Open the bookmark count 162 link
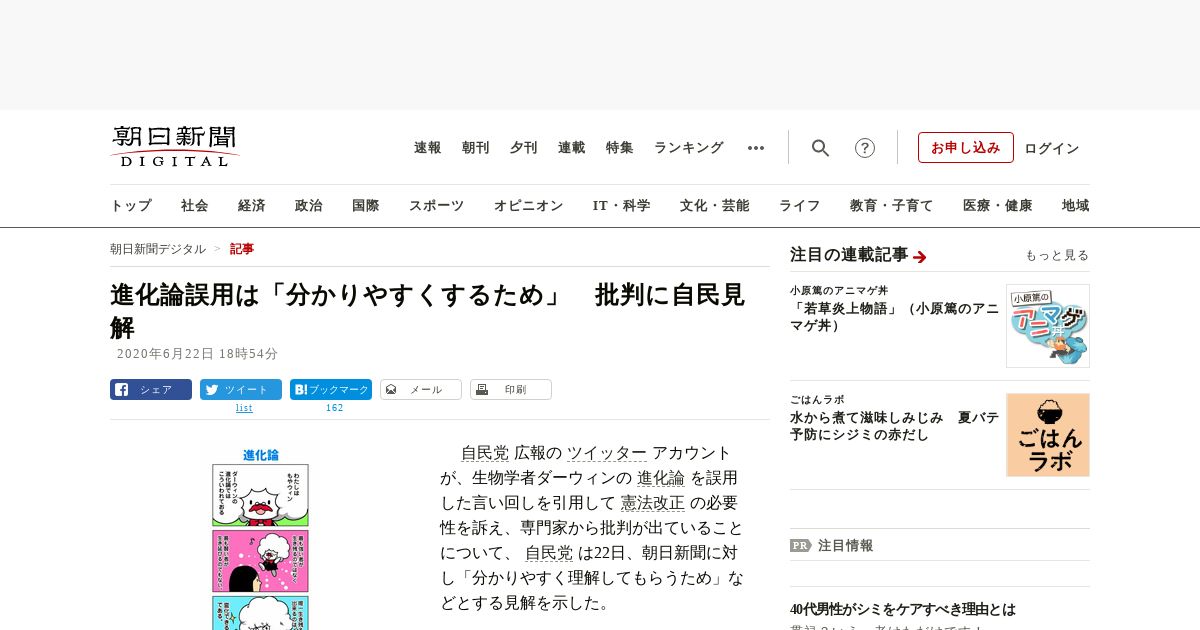Screen dimensions: 1200x630 pos(335,408)
